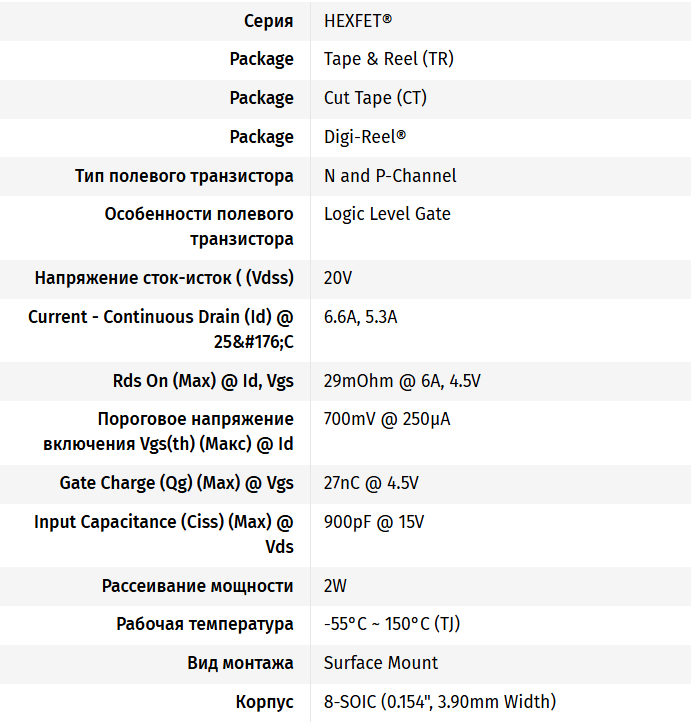Click the -55°C ~ 150°C (TJ) value
691x722 pixels.
pyautogui.click(x=392, y=624)
